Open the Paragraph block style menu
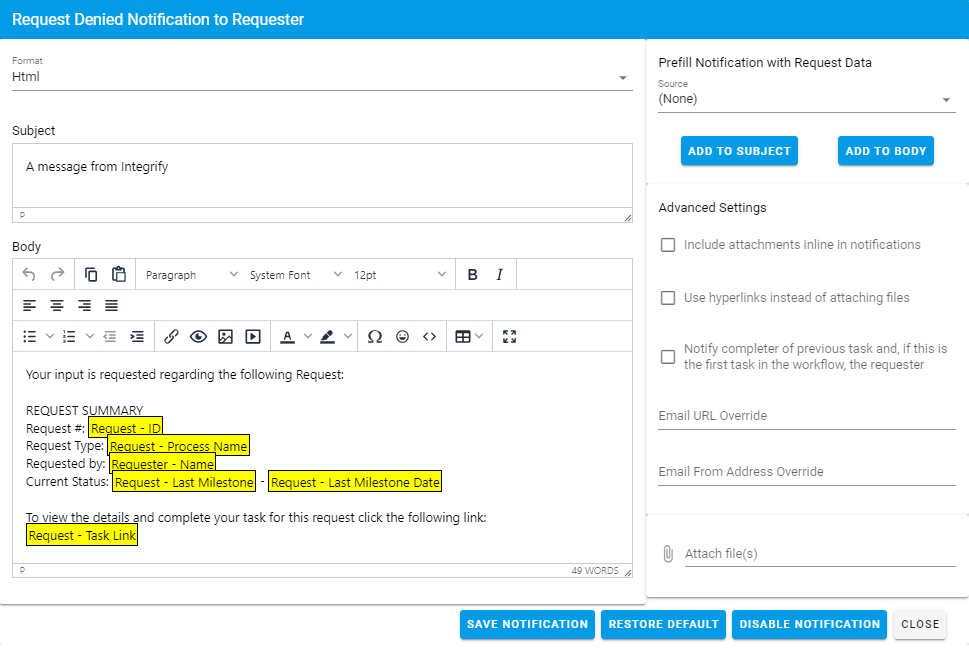 191,275
